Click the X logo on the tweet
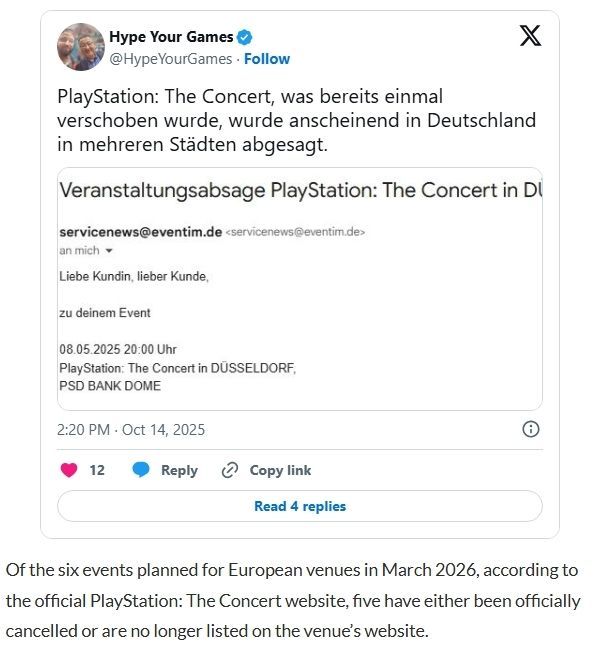The height and width of the screenshot is (649, 601). coord(531,36)
